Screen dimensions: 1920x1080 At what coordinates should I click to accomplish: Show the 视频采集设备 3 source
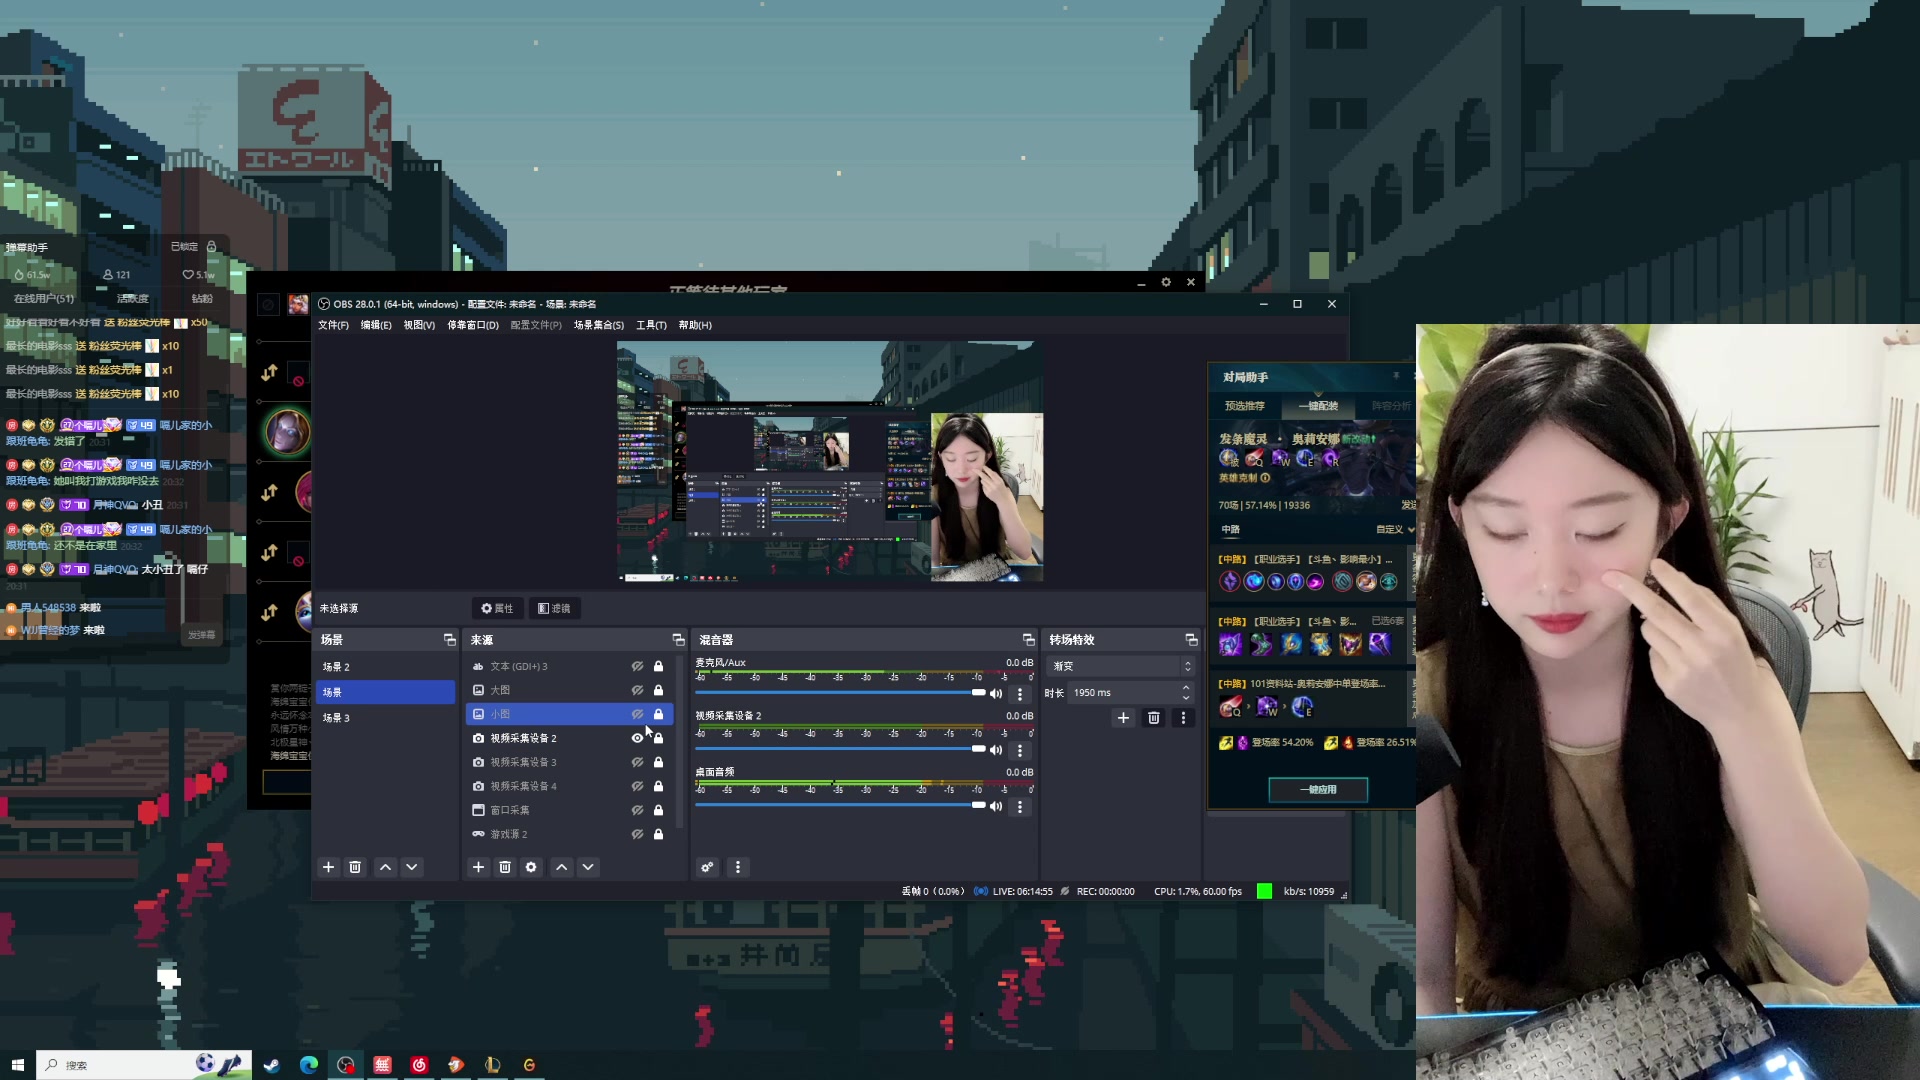point(637,762)
